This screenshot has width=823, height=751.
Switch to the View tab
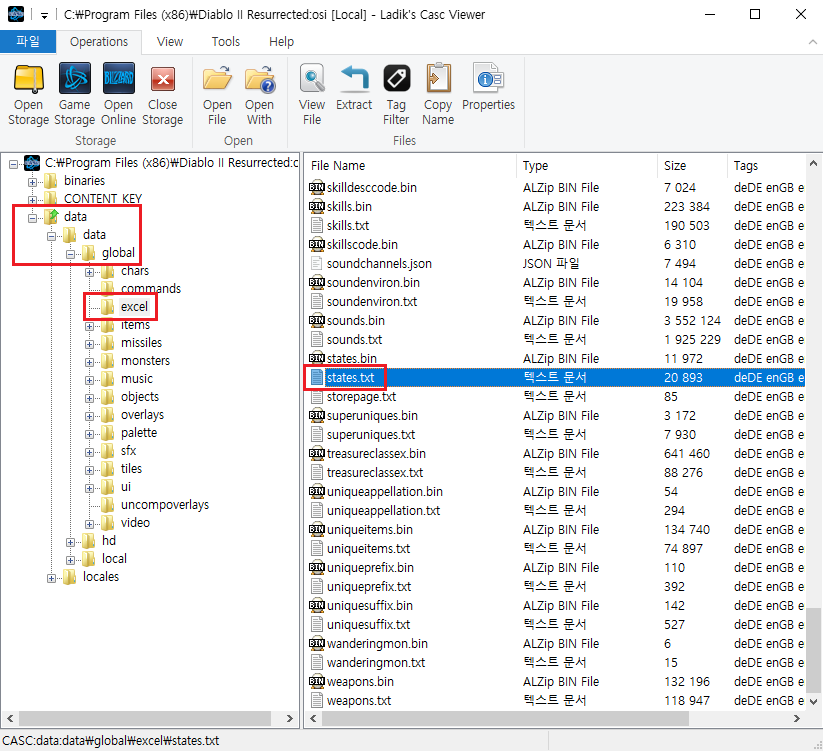click(x=170, y=41)
